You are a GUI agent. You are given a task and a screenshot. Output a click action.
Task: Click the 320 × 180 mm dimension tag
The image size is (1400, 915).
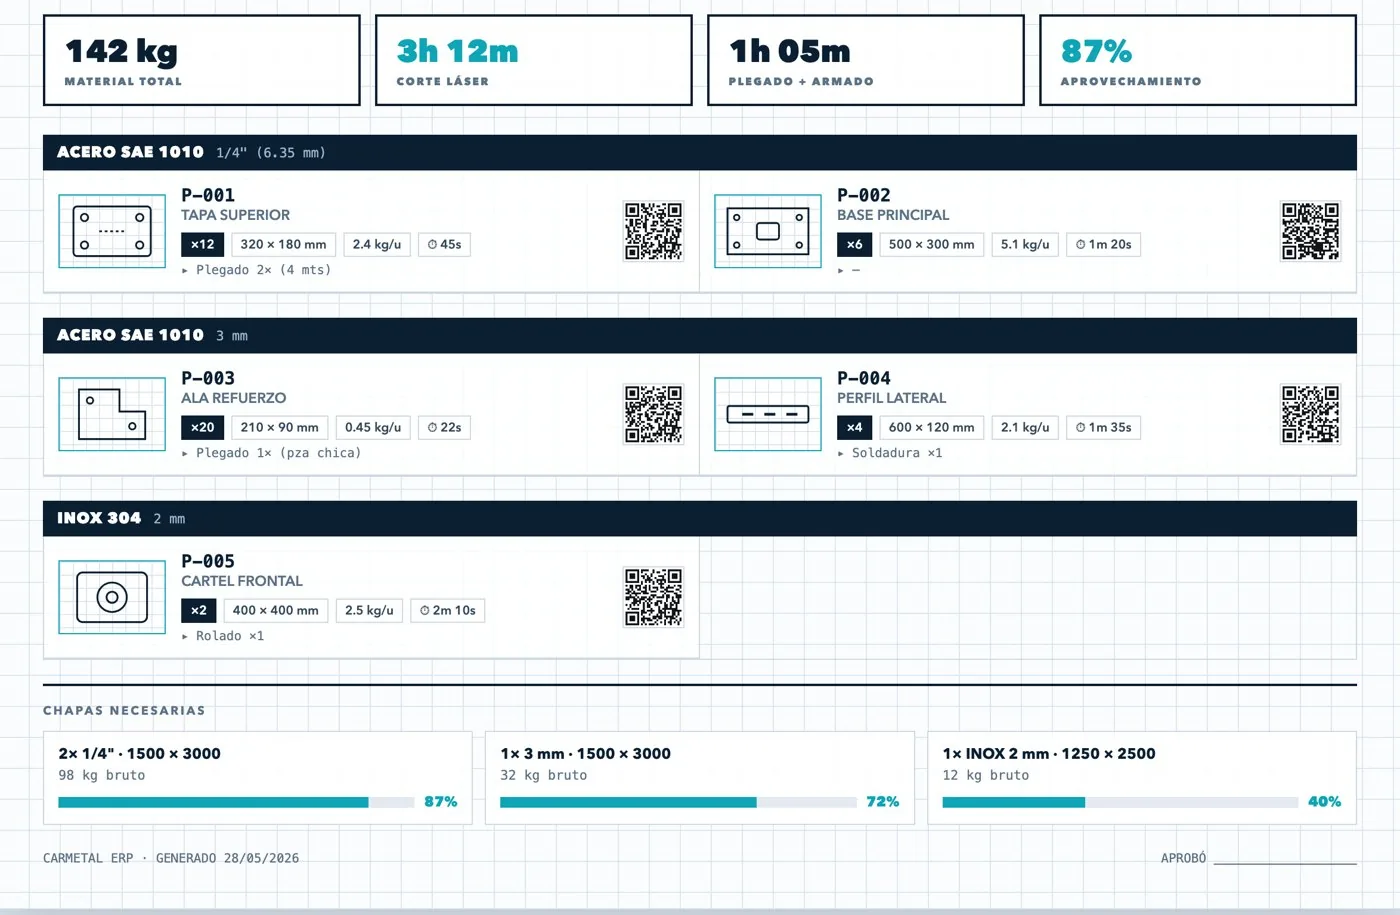tap(283, 245)
